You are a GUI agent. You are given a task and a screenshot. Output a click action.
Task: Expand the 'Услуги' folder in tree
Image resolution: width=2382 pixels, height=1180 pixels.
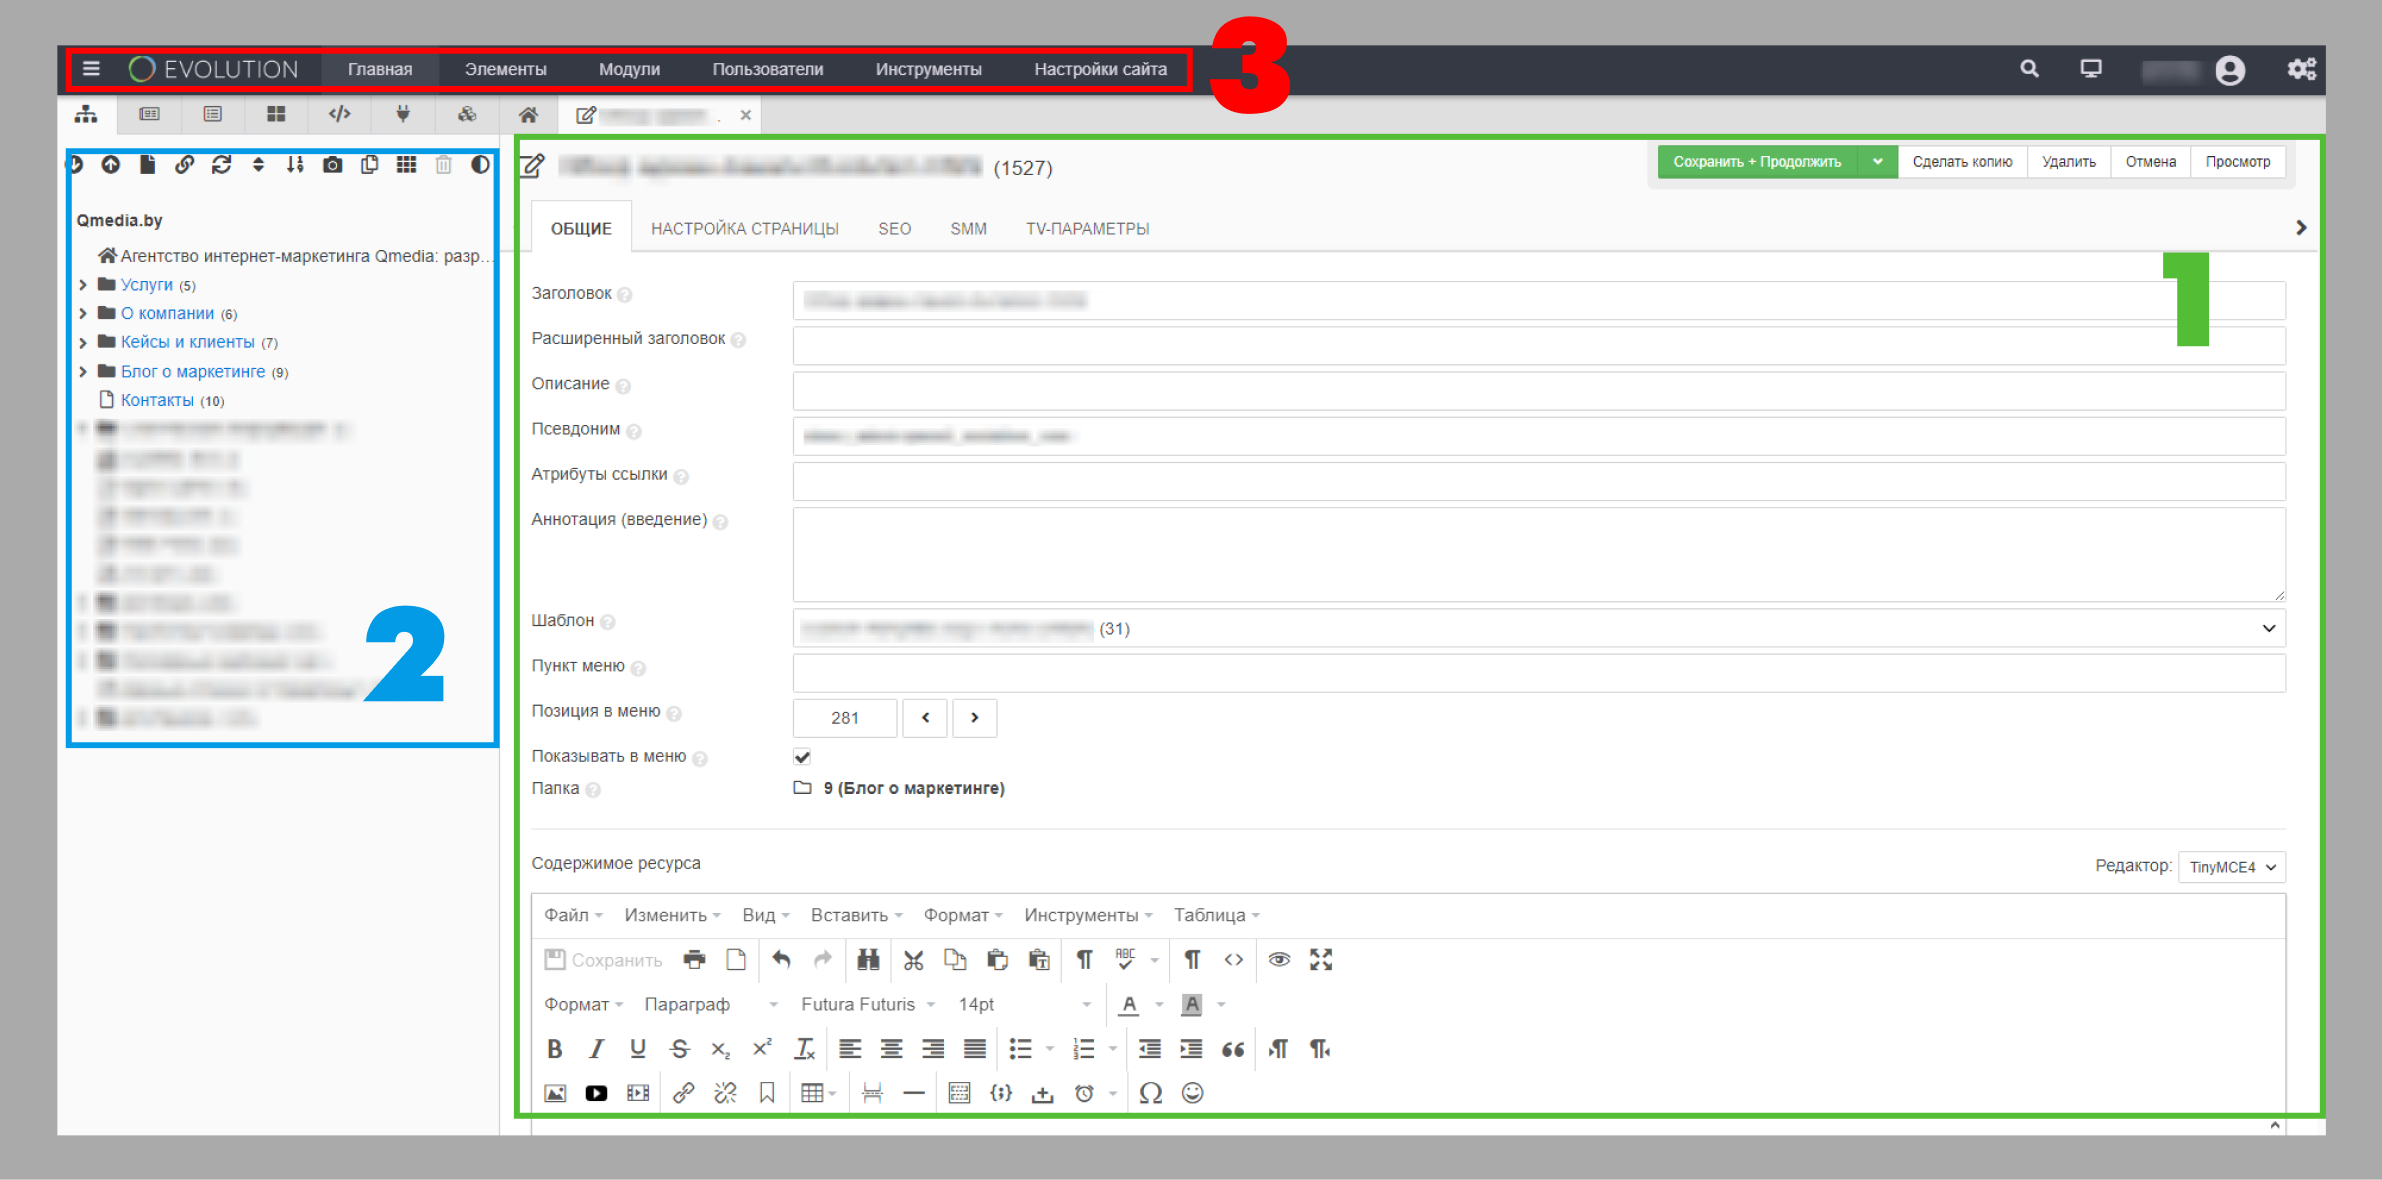(x=83, y=285)
